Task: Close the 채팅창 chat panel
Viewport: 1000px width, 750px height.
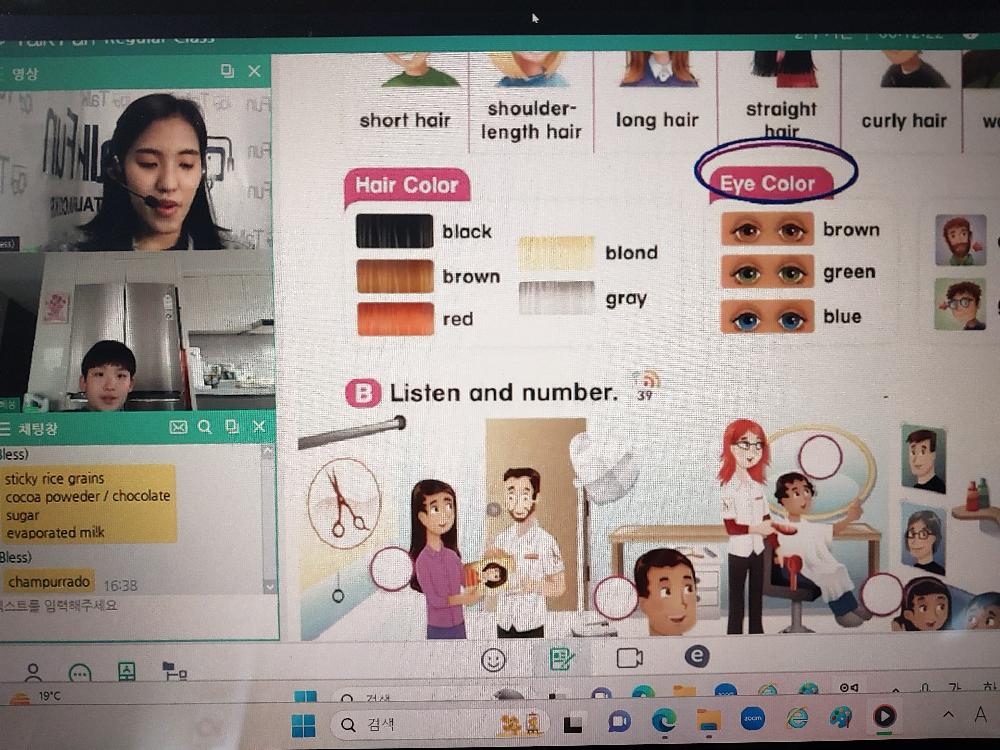Action: pos(259,427)
